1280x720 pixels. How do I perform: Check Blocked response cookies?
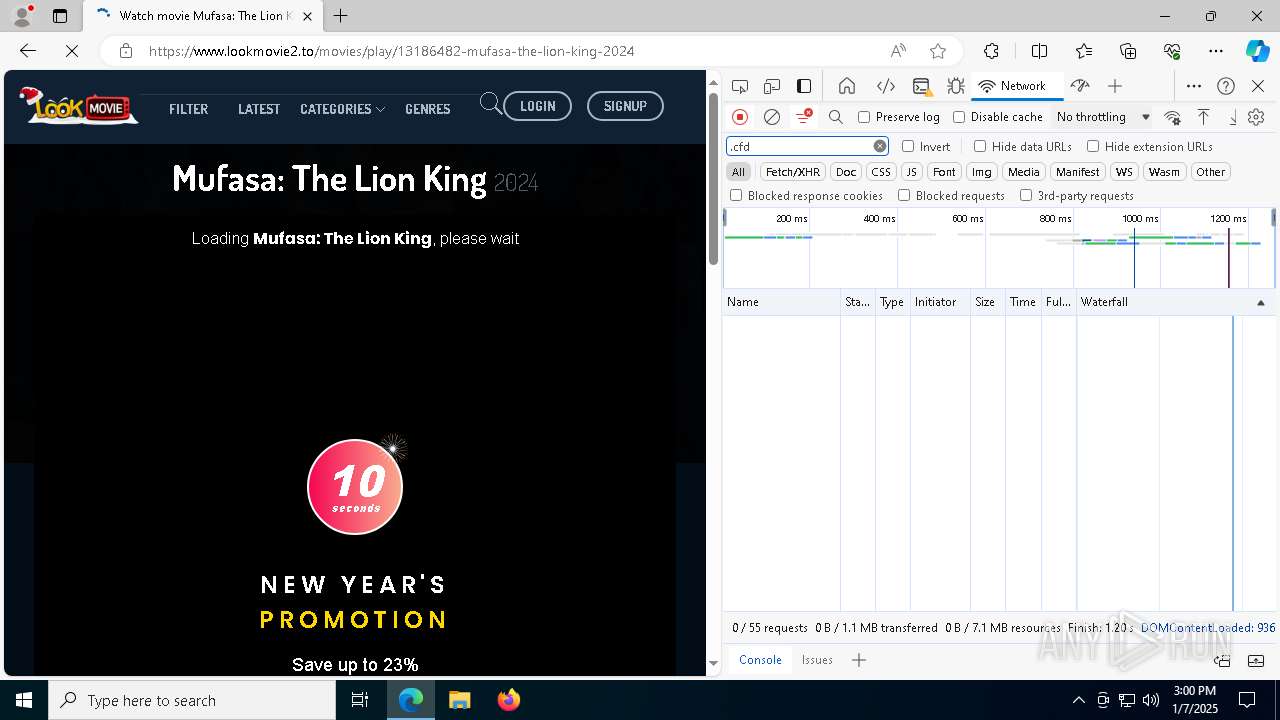(736, 196)
